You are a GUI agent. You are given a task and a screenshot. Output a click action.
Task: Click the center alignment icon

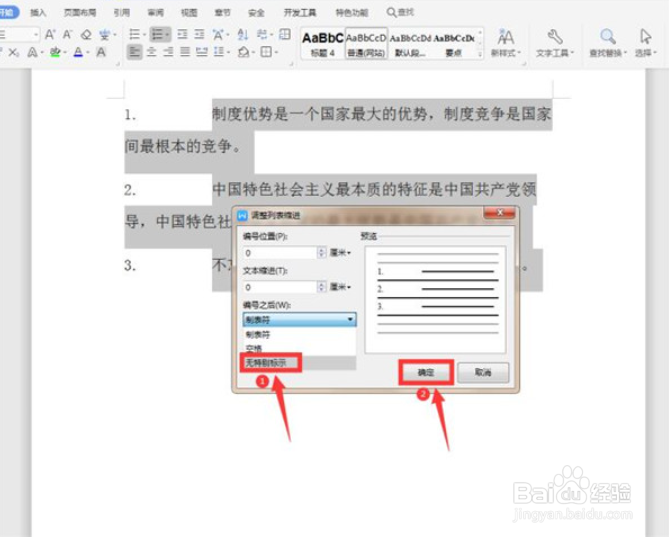tap(151, 52)
